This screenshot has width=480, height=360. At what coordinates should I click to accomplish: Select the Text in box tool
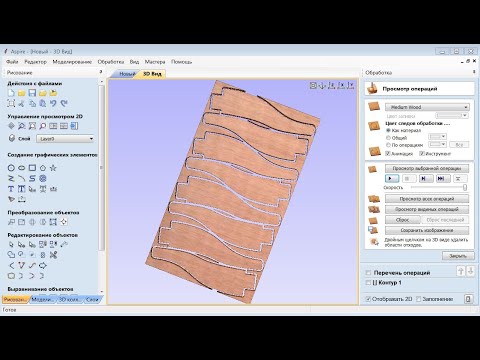pos(22,189)
